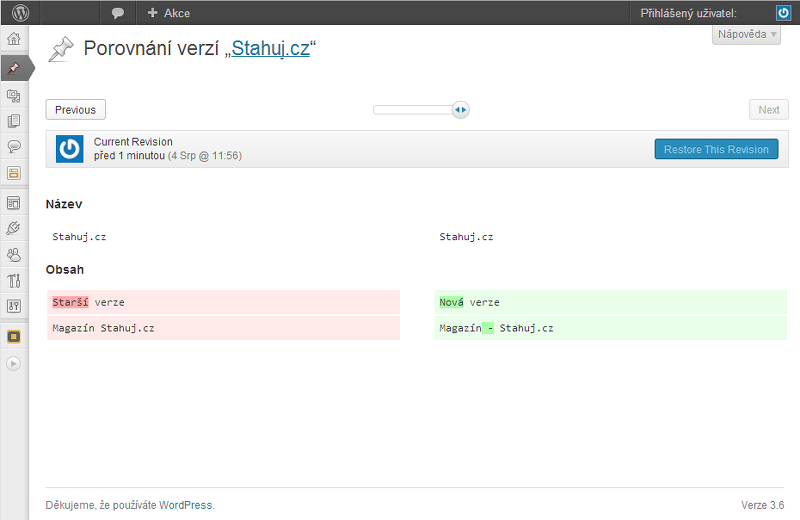Image resolution: width=800 pixels, height=520 pixels.
Task: Click the Next revision button
Action: 768,110
